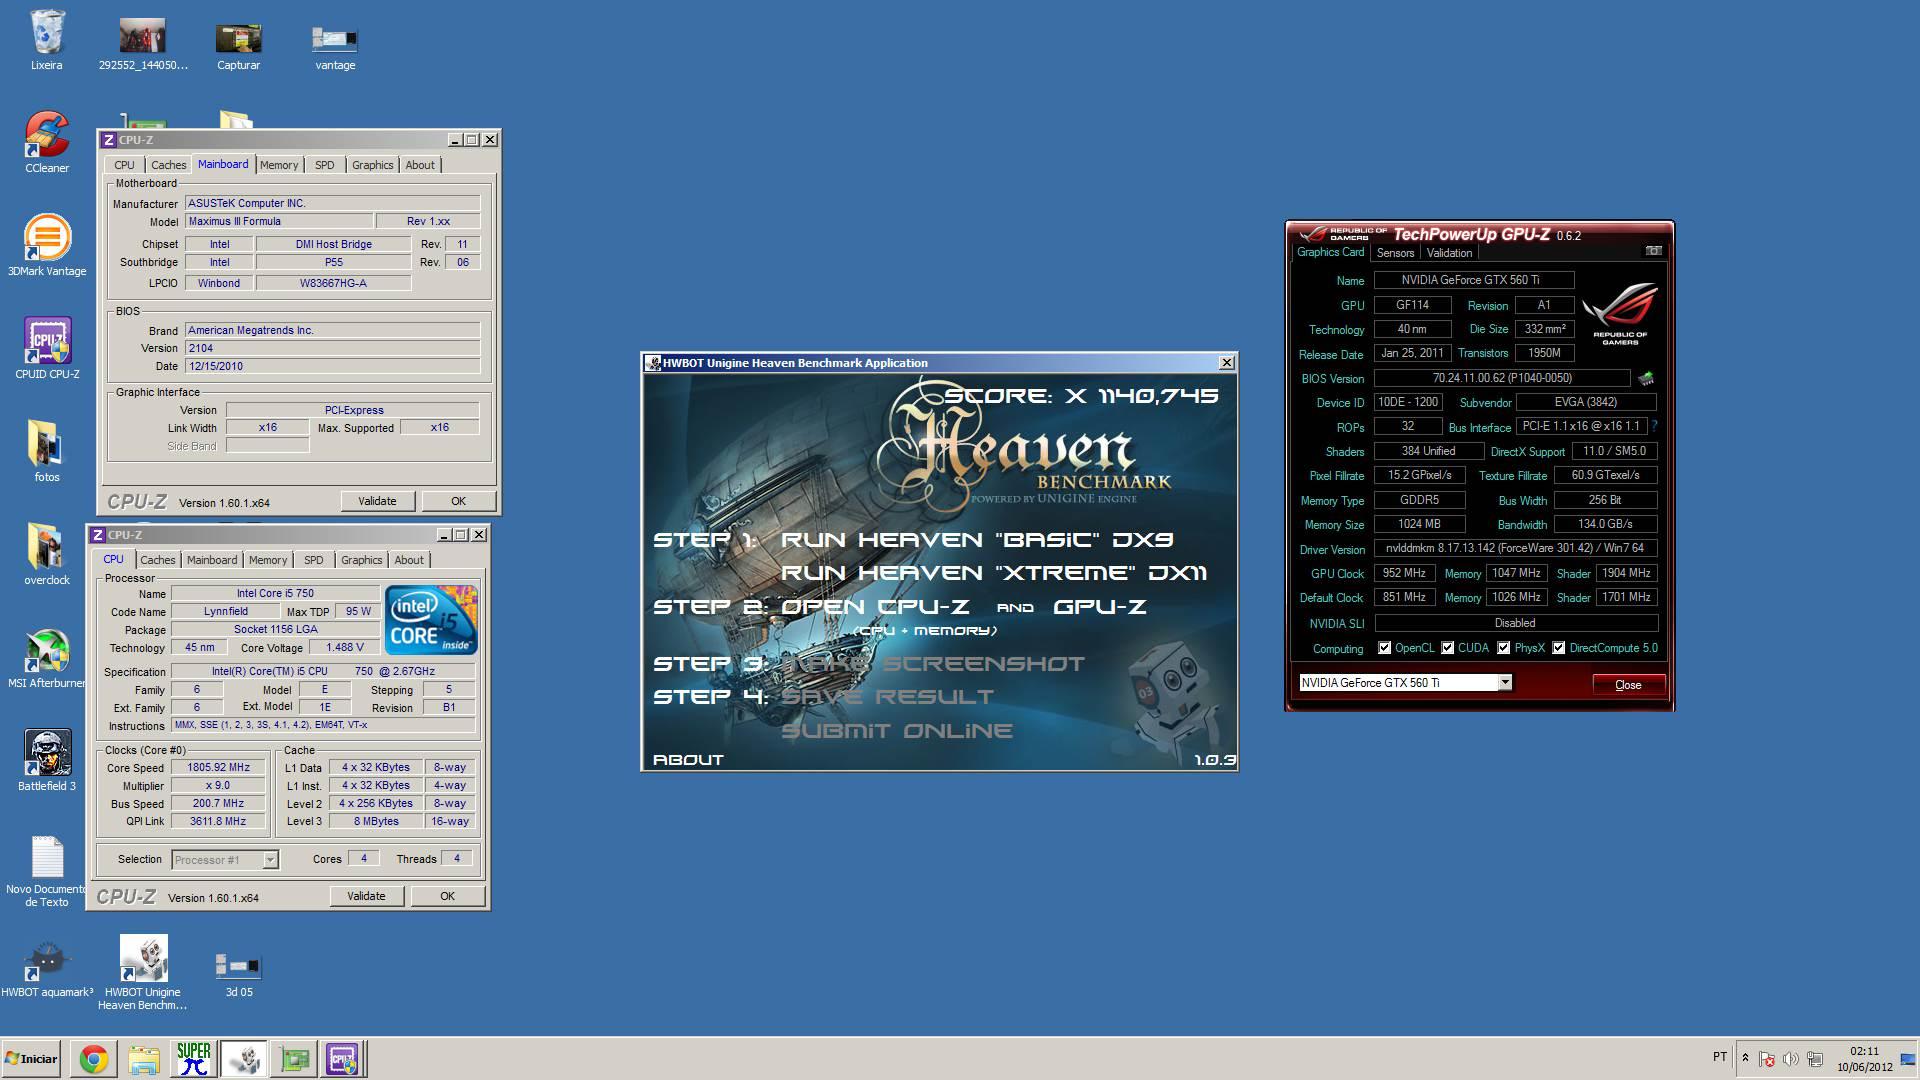The width and height of the screenshot is (1920, 1080).
Task: Run Heaven "Basic" DX9 benchmark
Action: (x=977, y=540)
